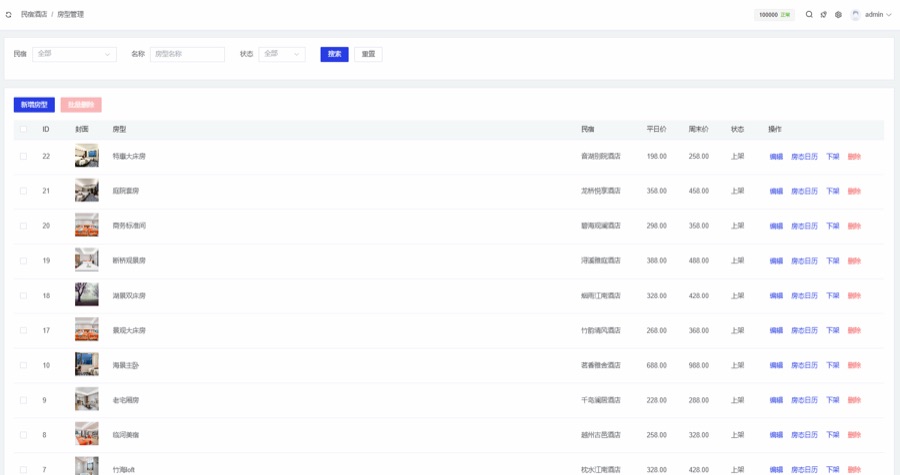Check the box for row ID 20
The image size is (900, 475).
(x=23, y=225)
